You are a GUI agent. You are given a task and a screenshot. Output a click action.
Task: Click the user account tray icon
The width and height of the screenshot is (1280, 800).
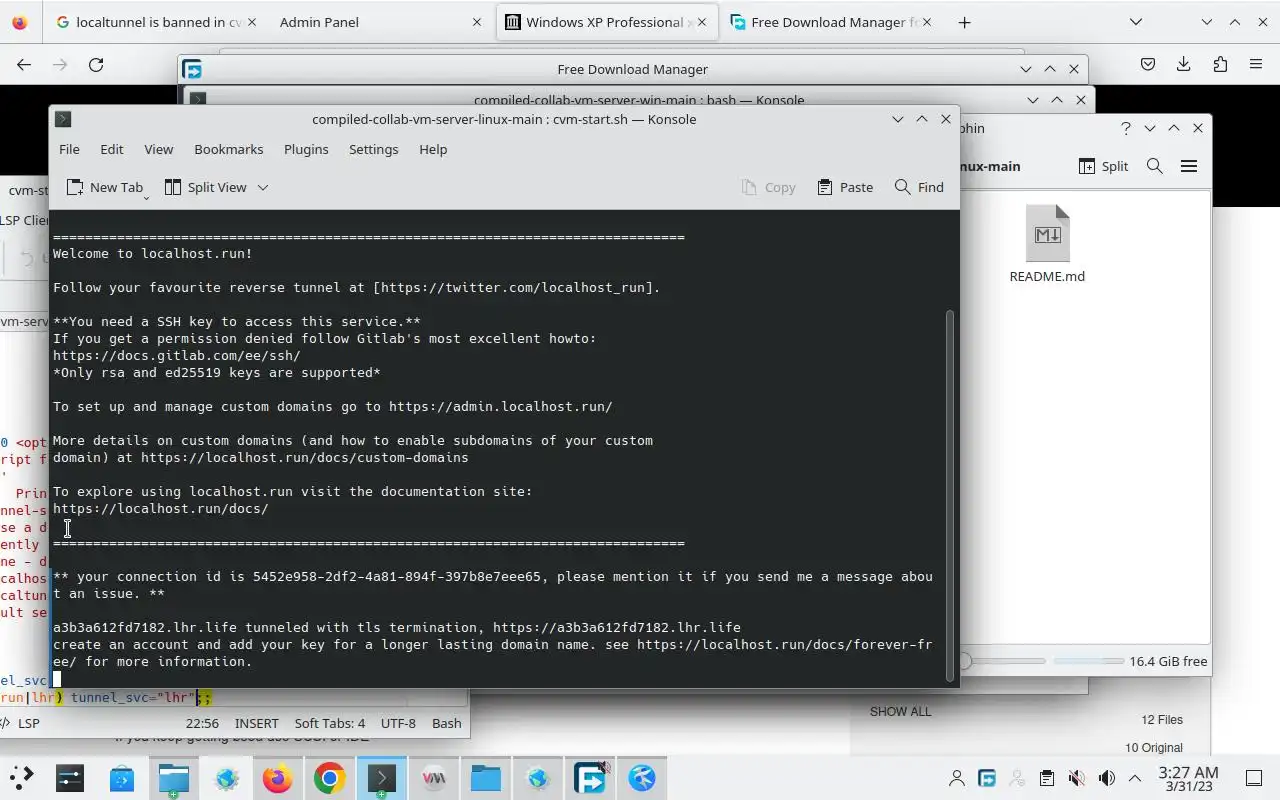click(x=957, y=778)
